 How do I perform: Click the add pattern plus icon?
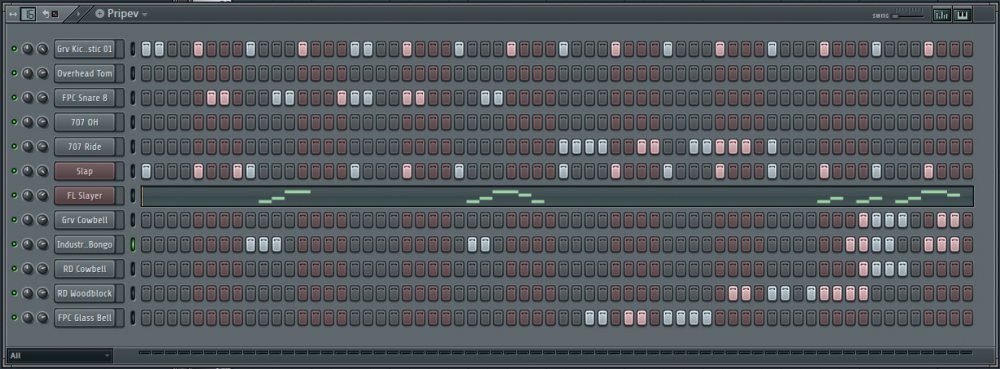coord(99,13)
